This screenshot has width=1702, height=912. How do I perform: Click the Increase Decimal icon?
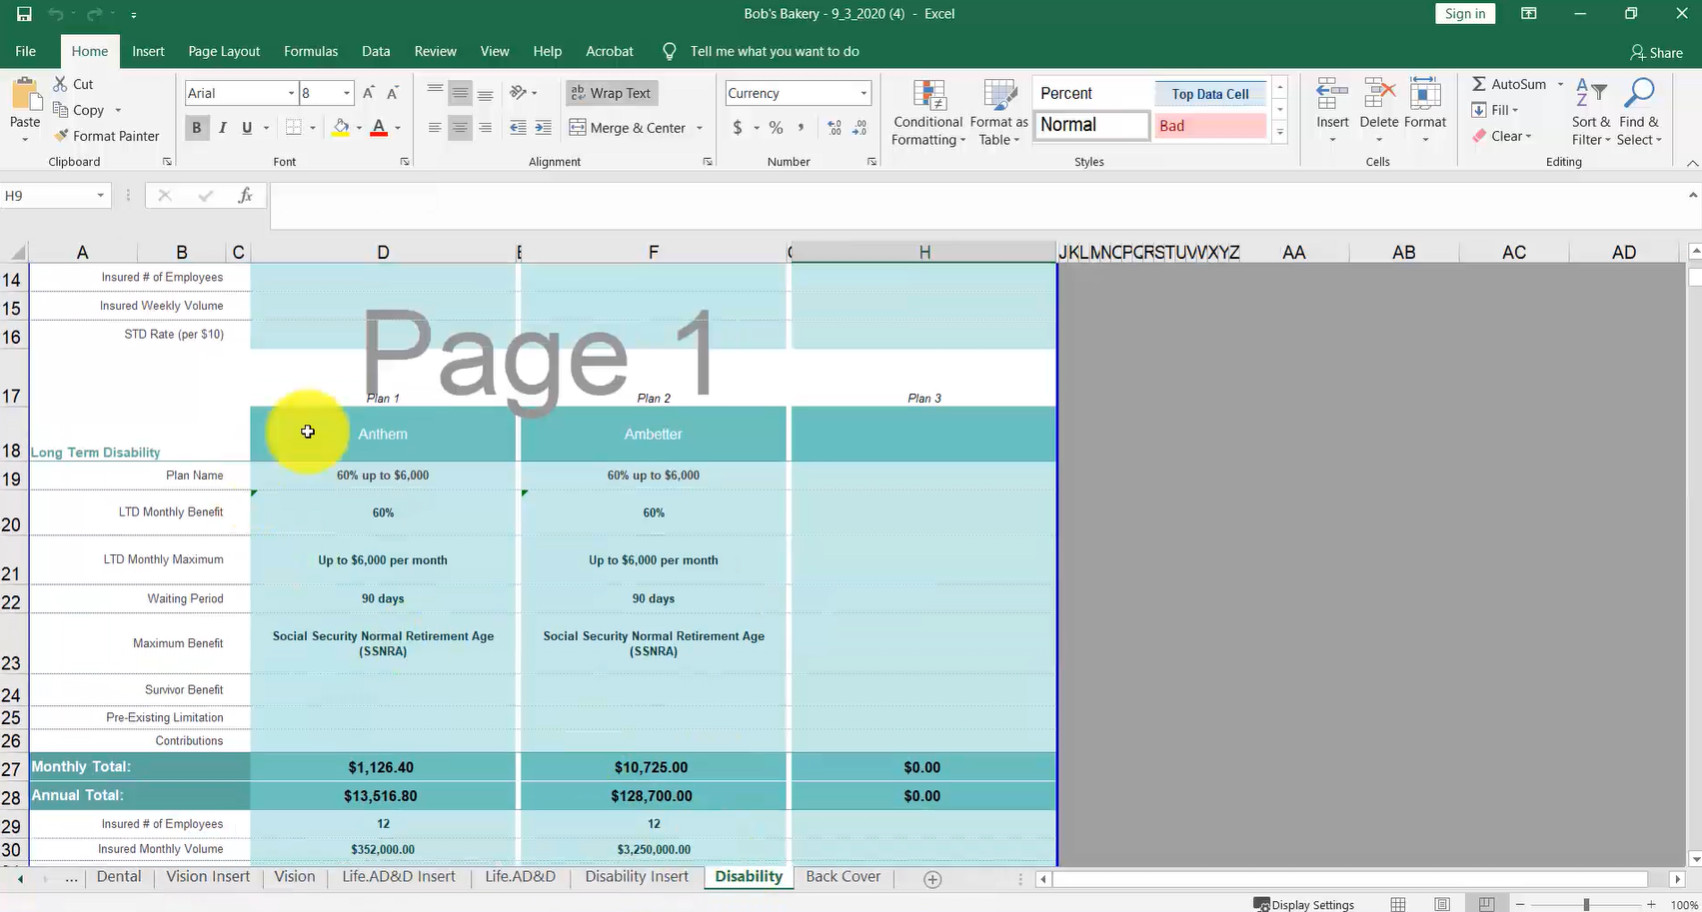pyautogui.click(x=835, y=128)
